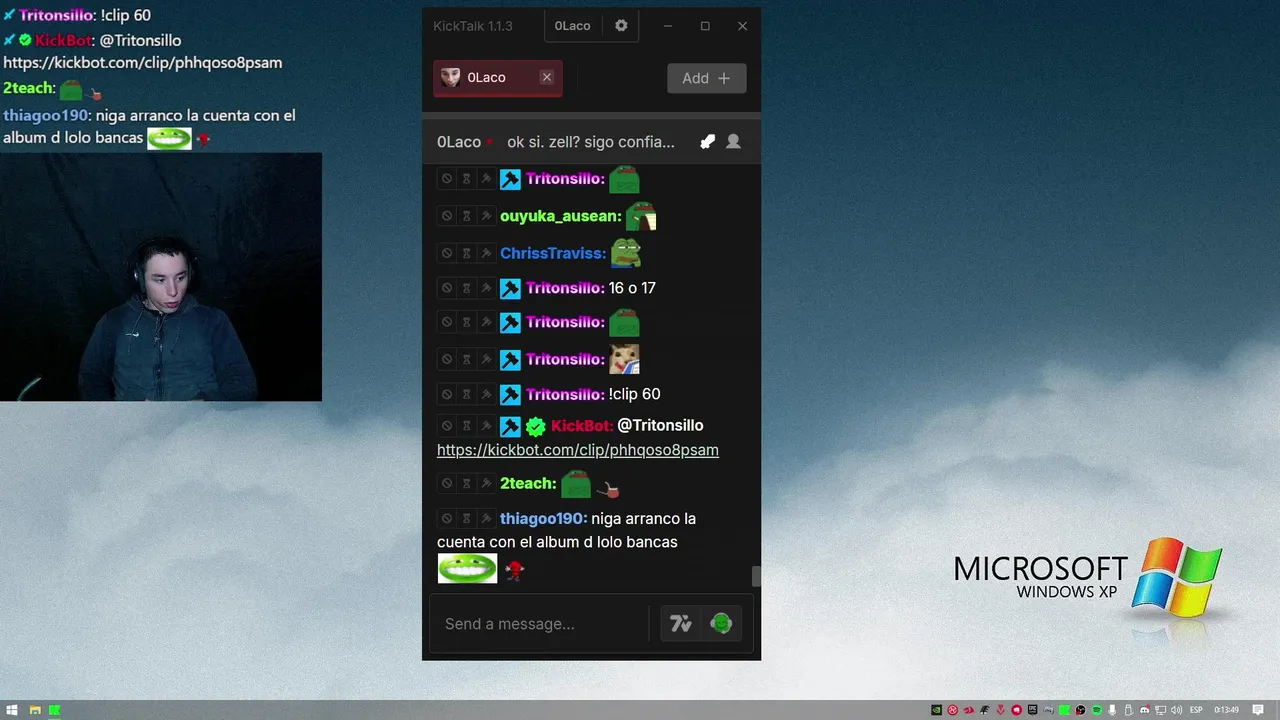Click gavel icon on ouyuka_ausean's message
Viewport: 1280px width, 720px height.
[x=486, y=215]
